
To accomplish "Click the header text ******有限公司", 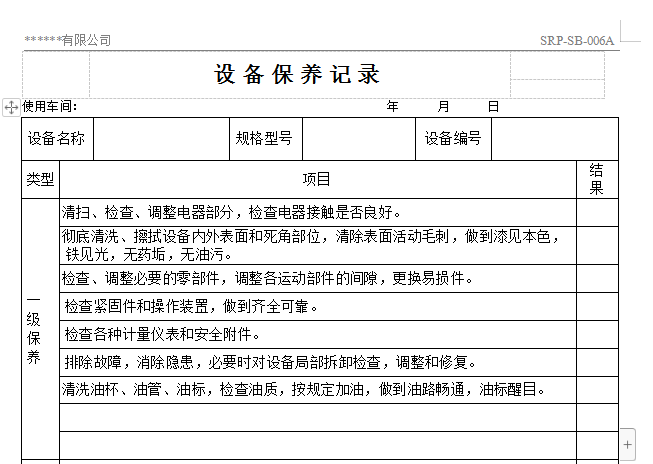I will click(x=68, y=40).
